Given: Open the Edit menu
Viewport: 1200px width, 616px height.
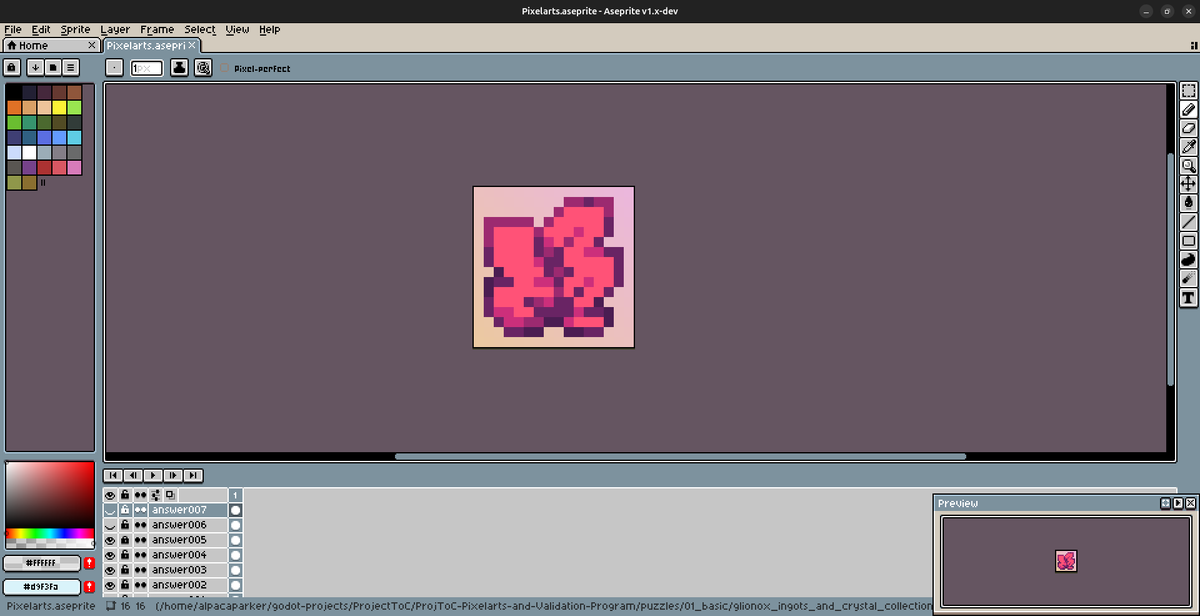Looking at the screenshot, I should 41,29.
